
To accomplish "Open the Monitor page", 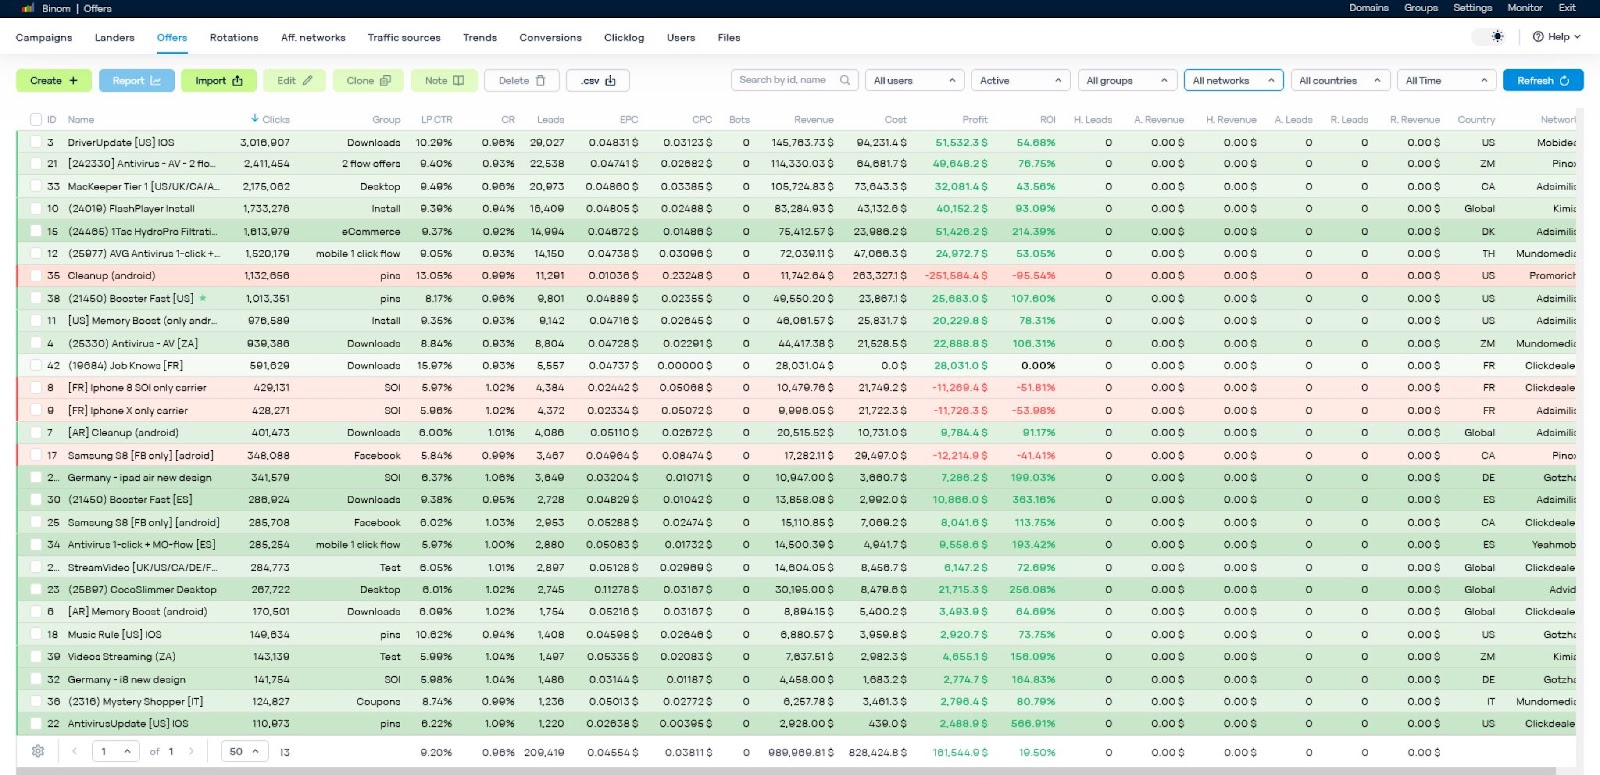I will pyautogui.click(x=1525, y=8).
